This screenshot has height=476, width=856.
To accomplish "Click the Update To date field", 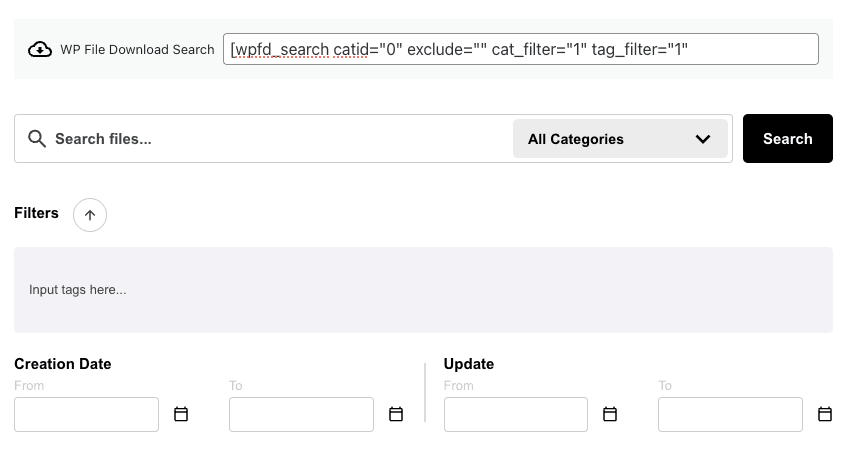I will pyautogui.click(x=730, y=414).
